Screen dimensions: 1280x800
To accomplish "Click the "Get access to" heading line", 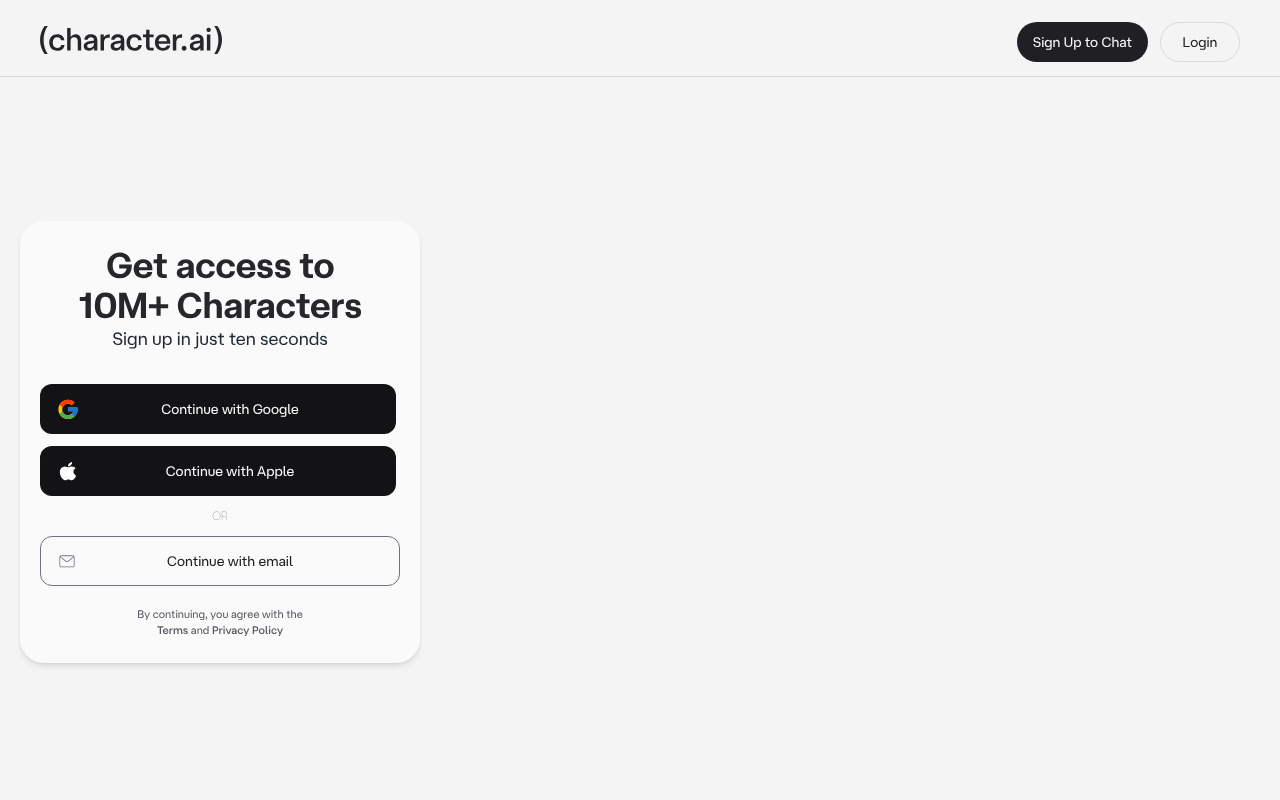I will coord(220,266).
